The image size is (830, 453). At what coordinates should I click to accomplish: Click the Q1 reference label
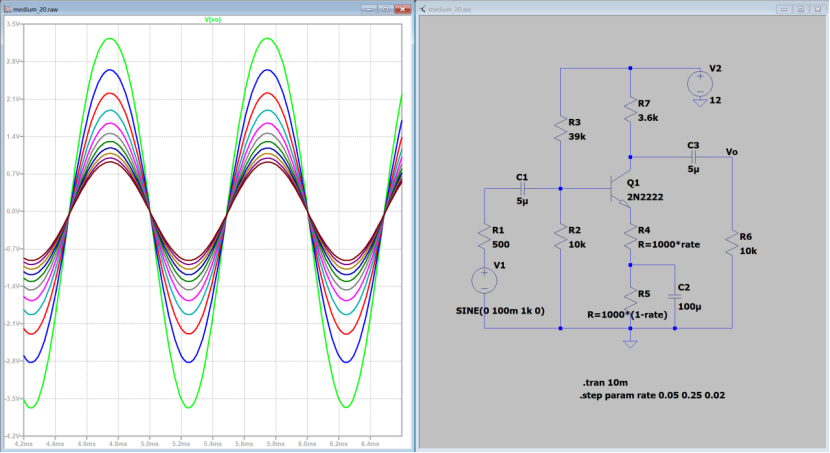pos(633,183)
